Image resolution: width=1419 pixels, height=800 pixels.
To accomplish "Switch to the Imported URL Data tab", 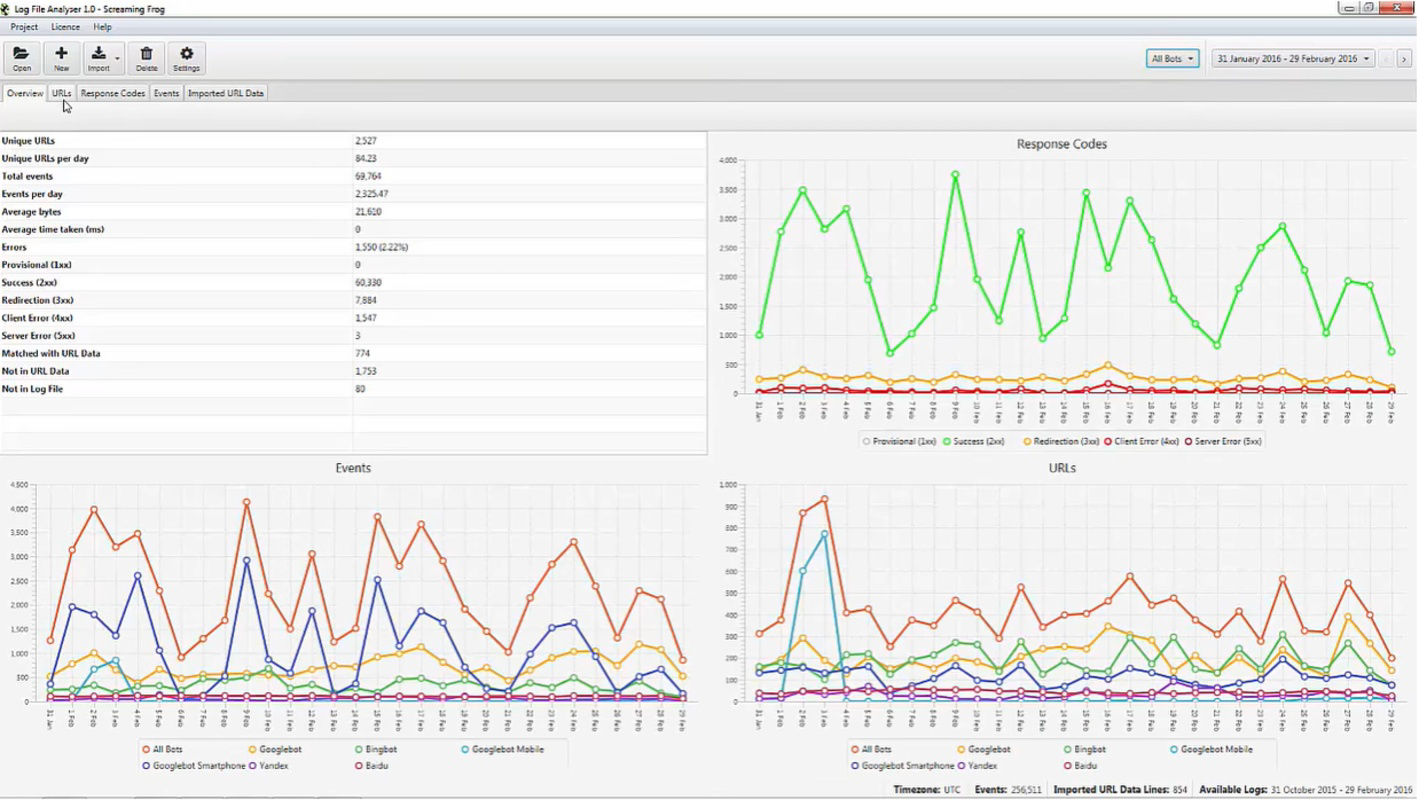I will pos(226,93).
